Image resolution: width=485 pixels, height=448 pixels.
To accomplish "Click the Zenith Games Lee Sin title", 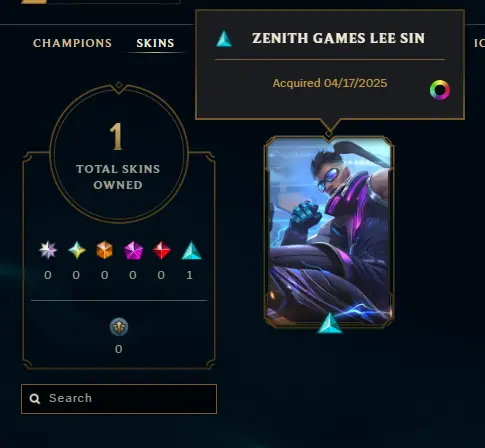I will [338, 38].
